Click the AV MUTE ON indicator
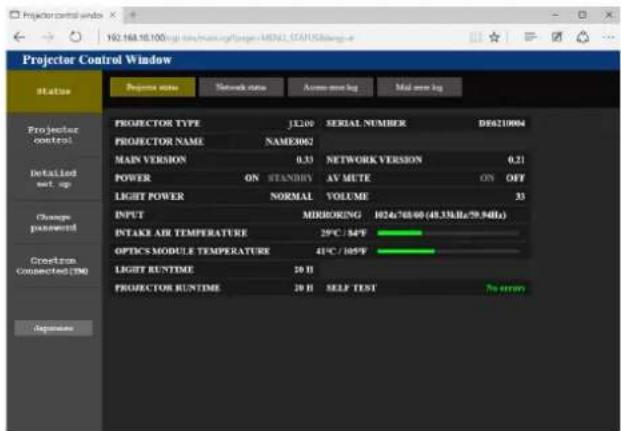 [487, 178]
